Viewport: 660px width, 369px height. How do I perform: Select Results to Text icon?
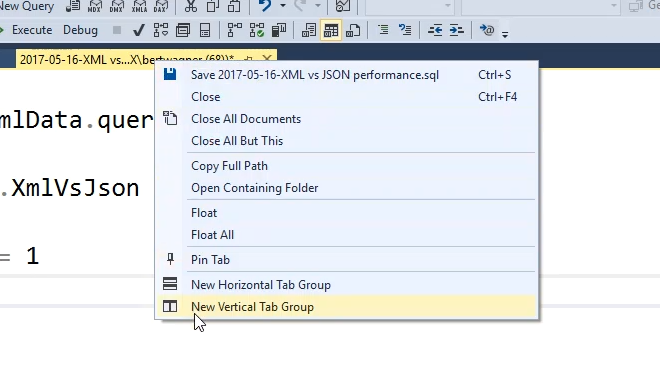[x=309, y=30]
